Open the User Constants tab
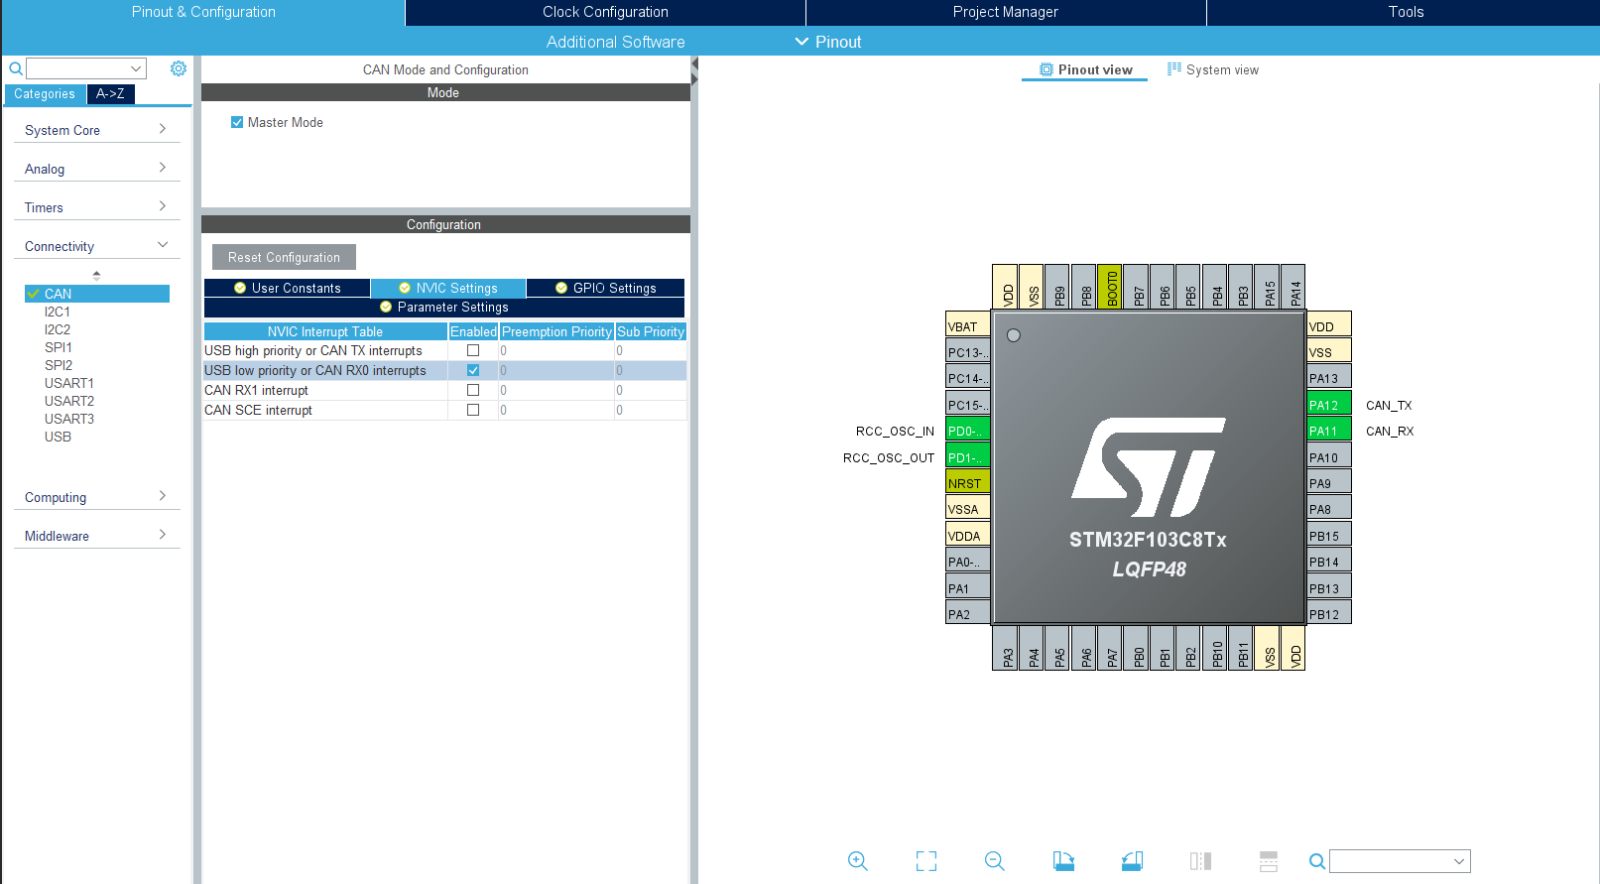 (x=287, y=288)
